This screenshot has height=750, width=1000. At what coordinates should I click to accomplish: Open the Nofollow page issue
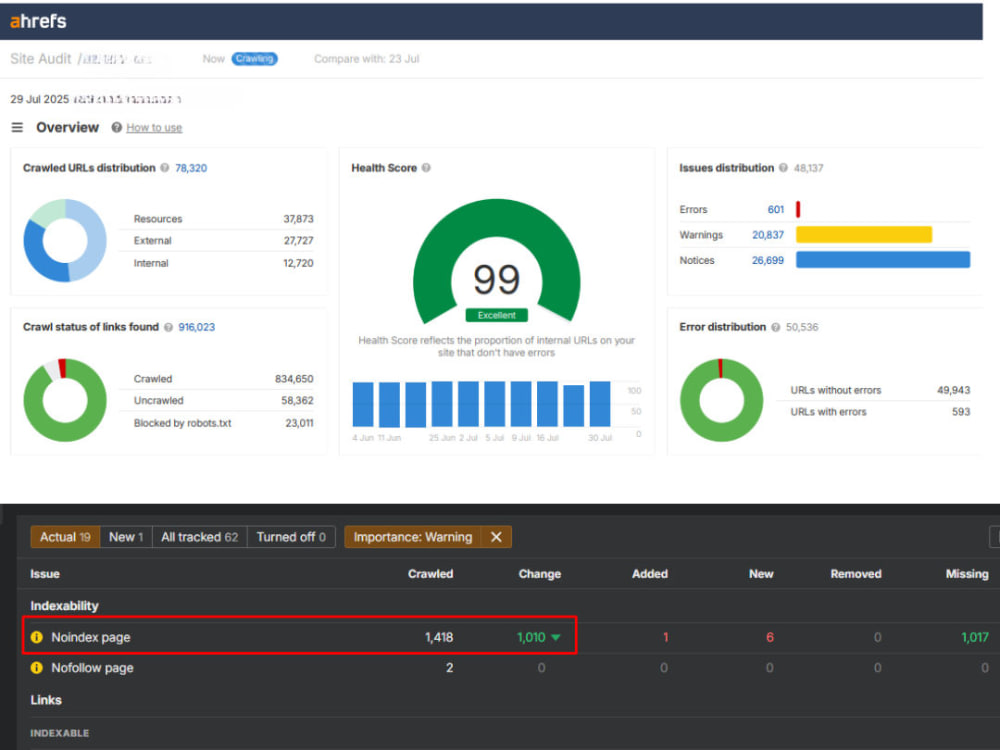pyautogui.click(x=92, y=668)
